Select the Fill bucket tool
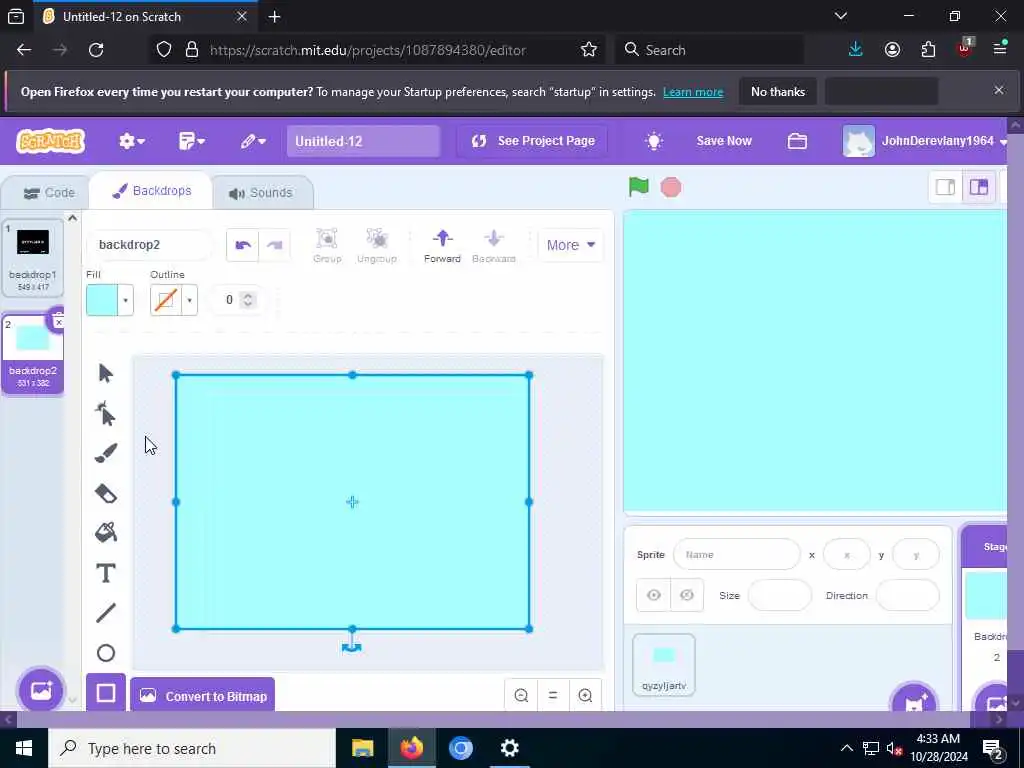 coord(106,533)
